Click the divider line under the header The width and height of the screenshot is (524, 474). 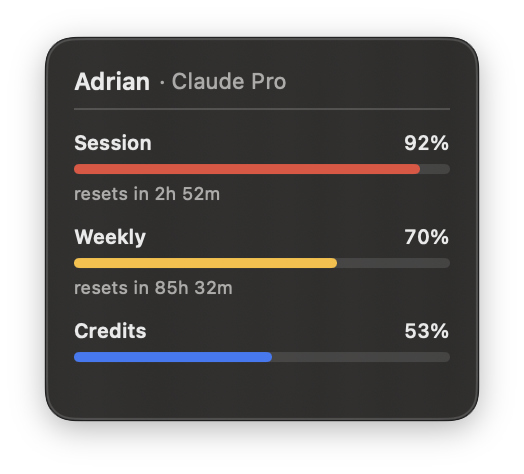(262, 109)
